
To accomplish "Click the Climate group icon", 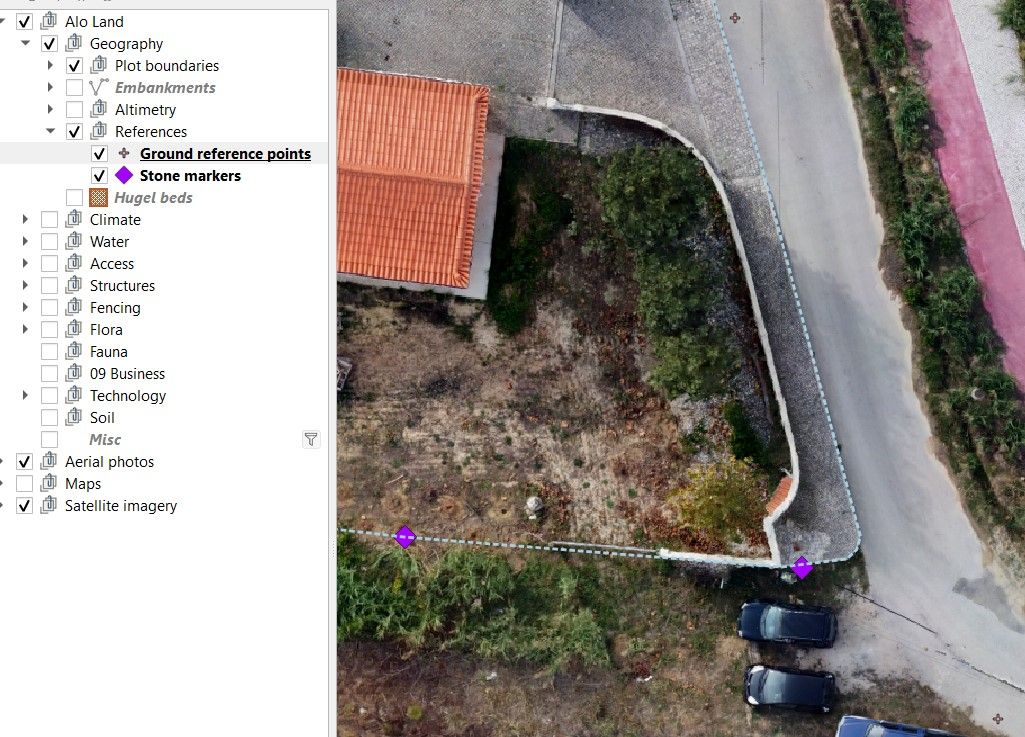I will point(73,219).
